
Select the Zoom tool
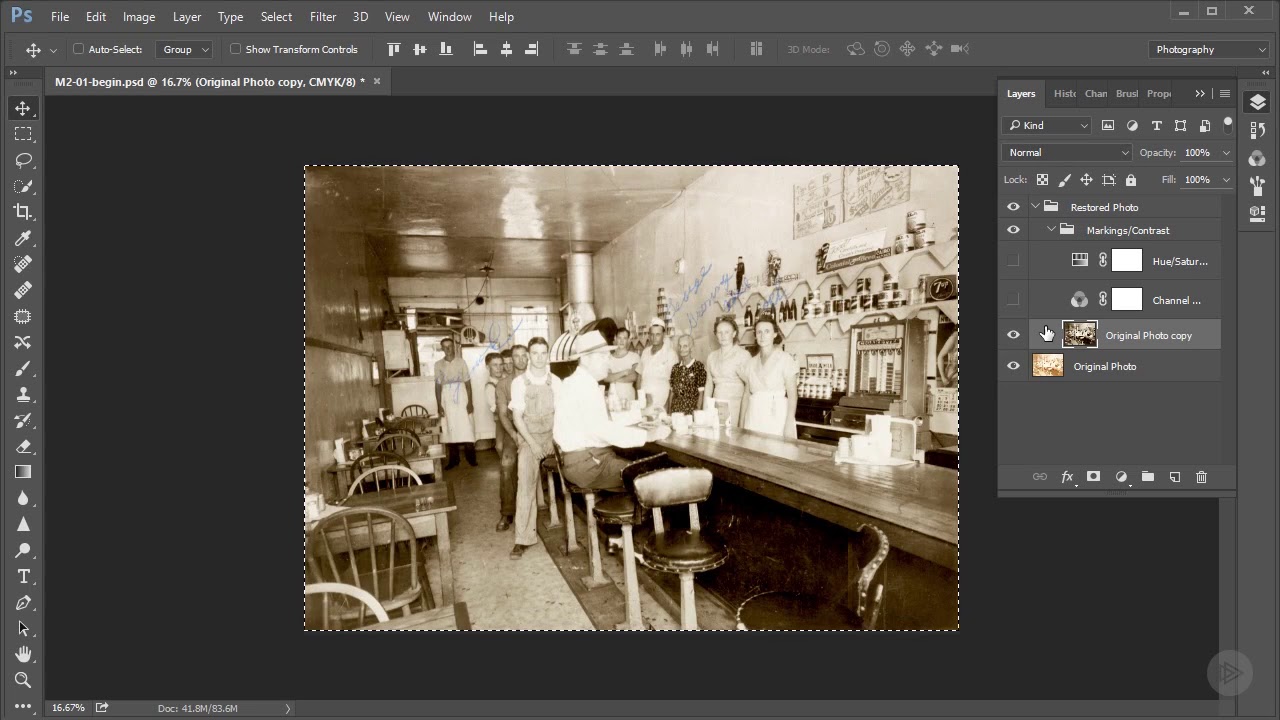coord(23,680)
